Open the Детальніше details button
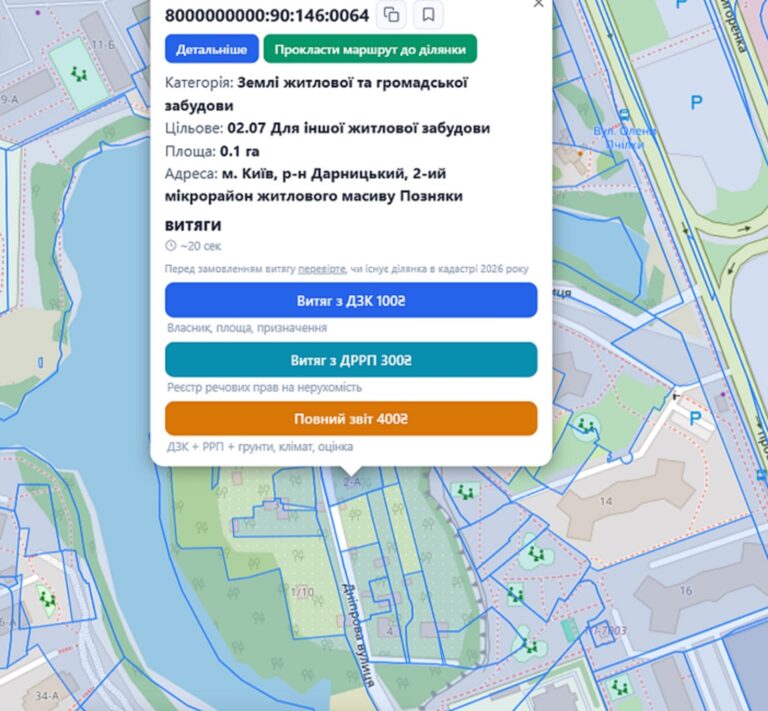 pyautogui.click(x=211, y=48)
